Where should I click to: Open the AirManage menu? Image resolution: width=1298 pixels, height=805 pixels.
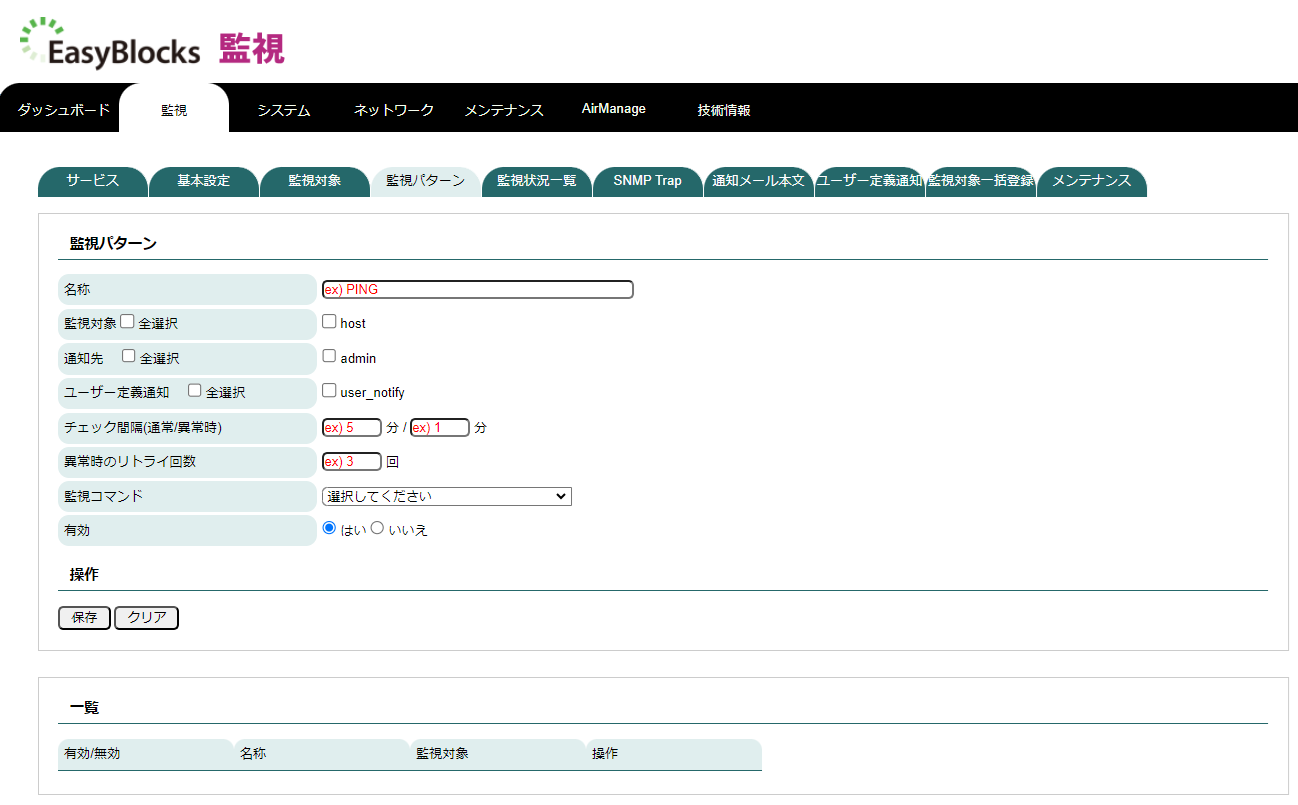click(614, 109)
